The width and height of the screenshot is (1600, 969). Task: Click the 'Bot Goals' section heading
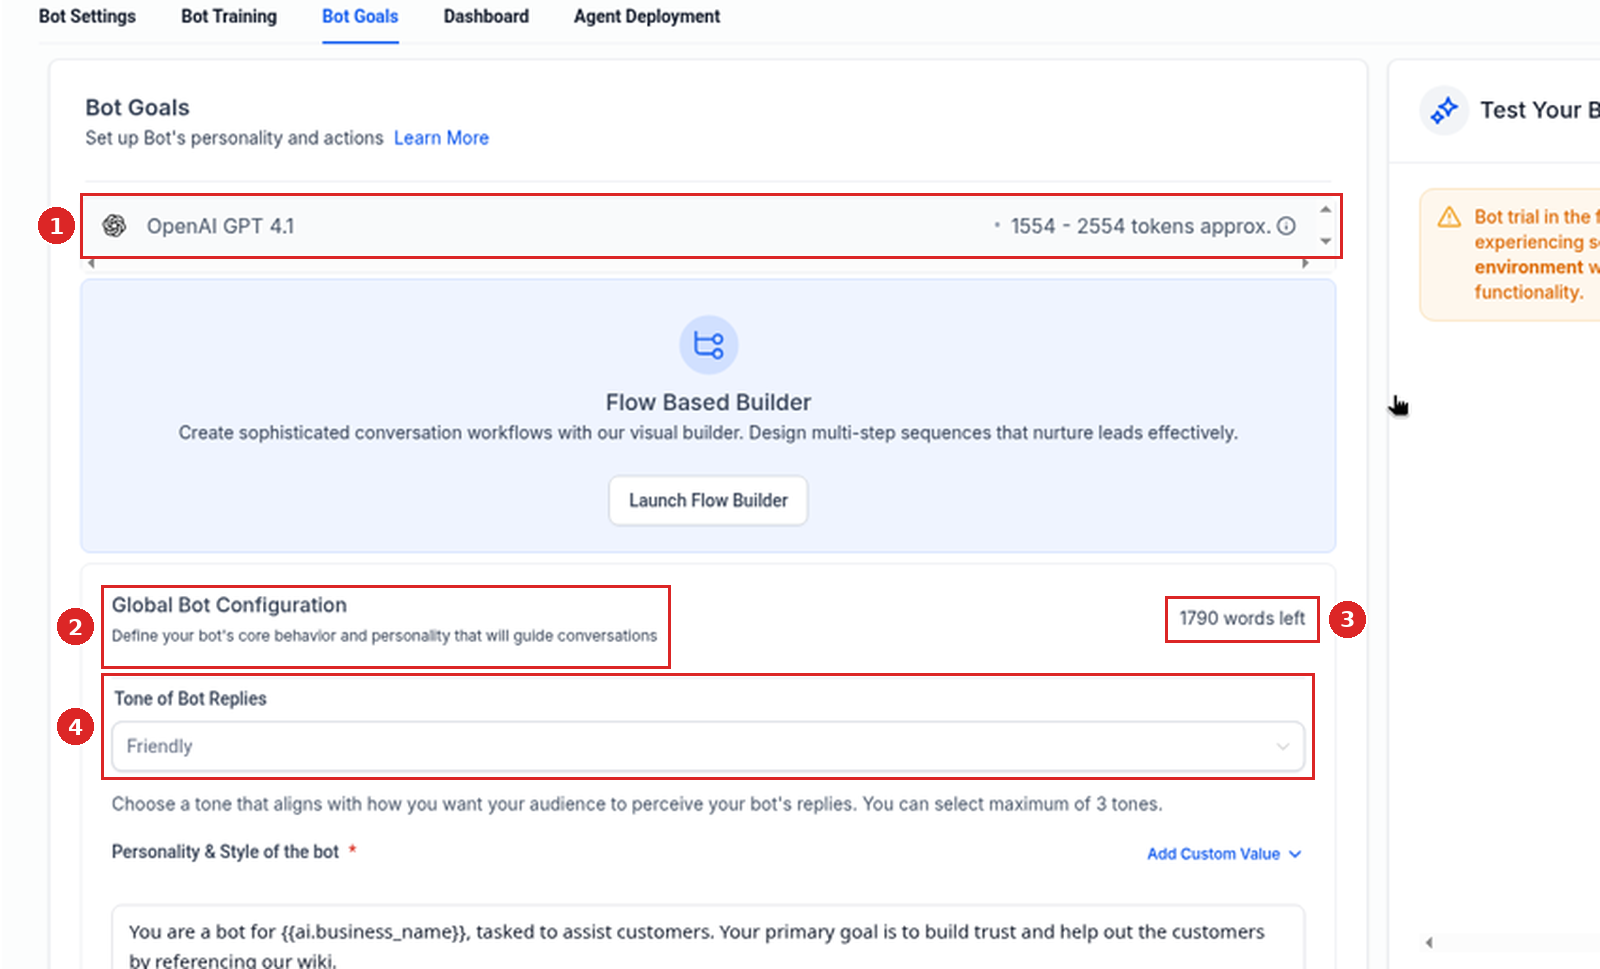pyautogui.click(x=137, y=108)
